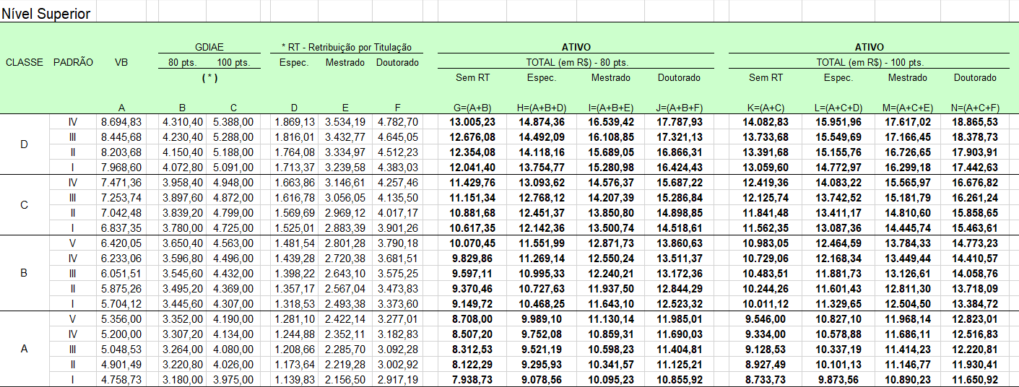Click total cell 13.005,23
The width and height of the screenshot is (1019, 387).
tap(472, 121)
